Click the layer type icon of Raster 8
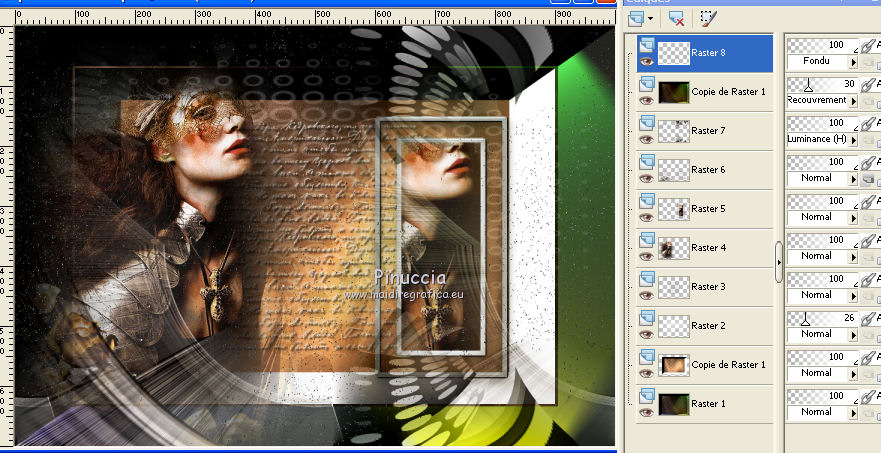The width and height of the screenshot is (881, 453). pyautogui.click(x=647, y=44)
